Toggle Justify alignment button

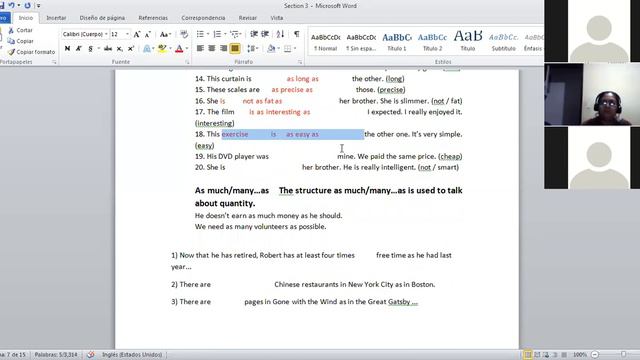tap(235, 49)
